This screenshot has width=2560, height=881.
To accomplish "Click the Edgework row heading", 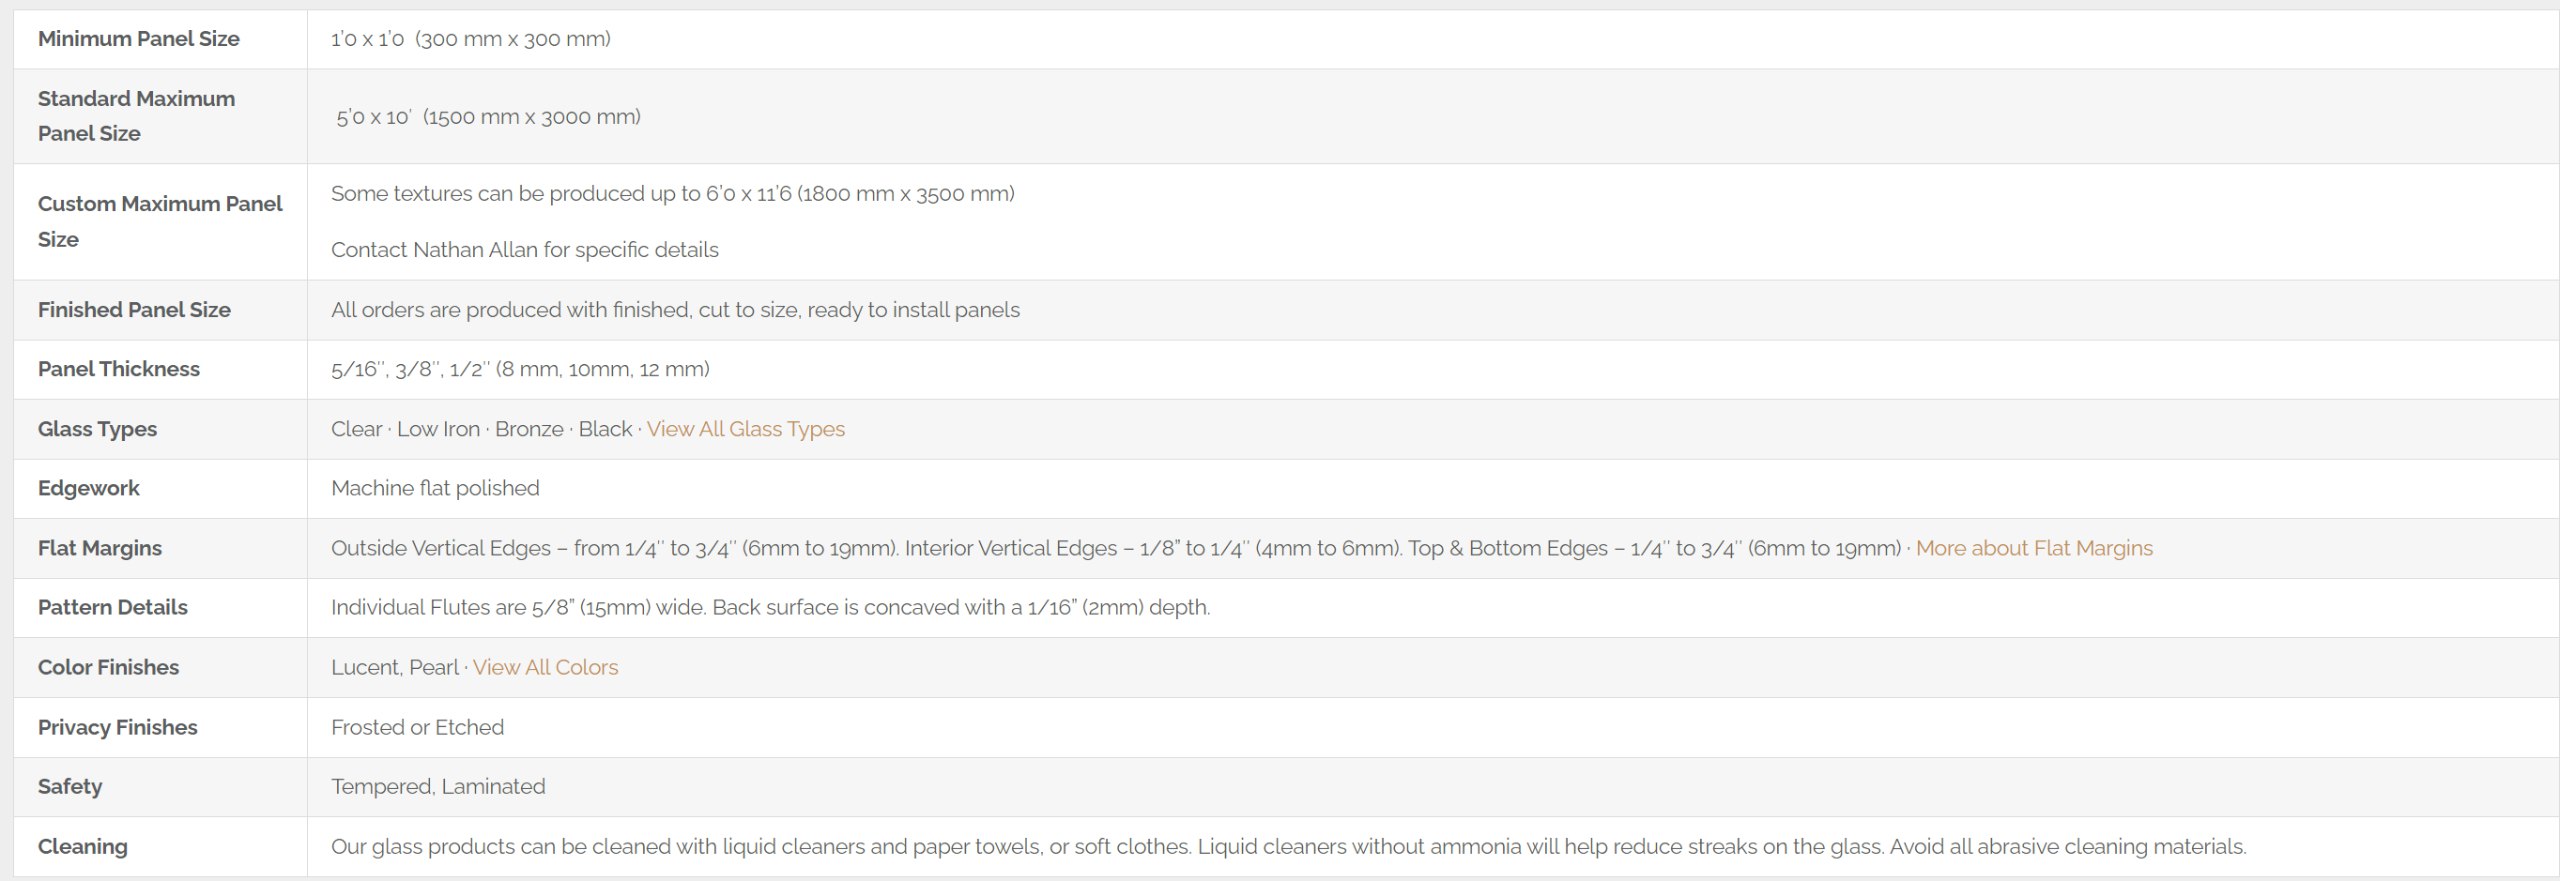I will (88, 488).
